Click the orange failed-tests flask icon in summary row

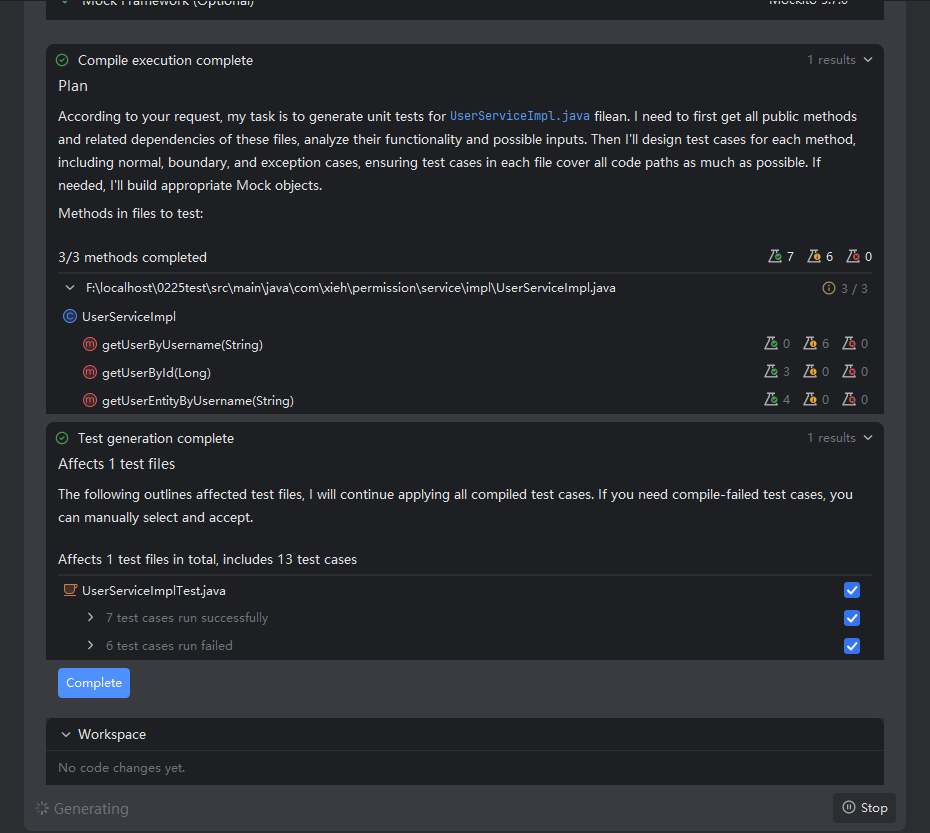(813, 257)
